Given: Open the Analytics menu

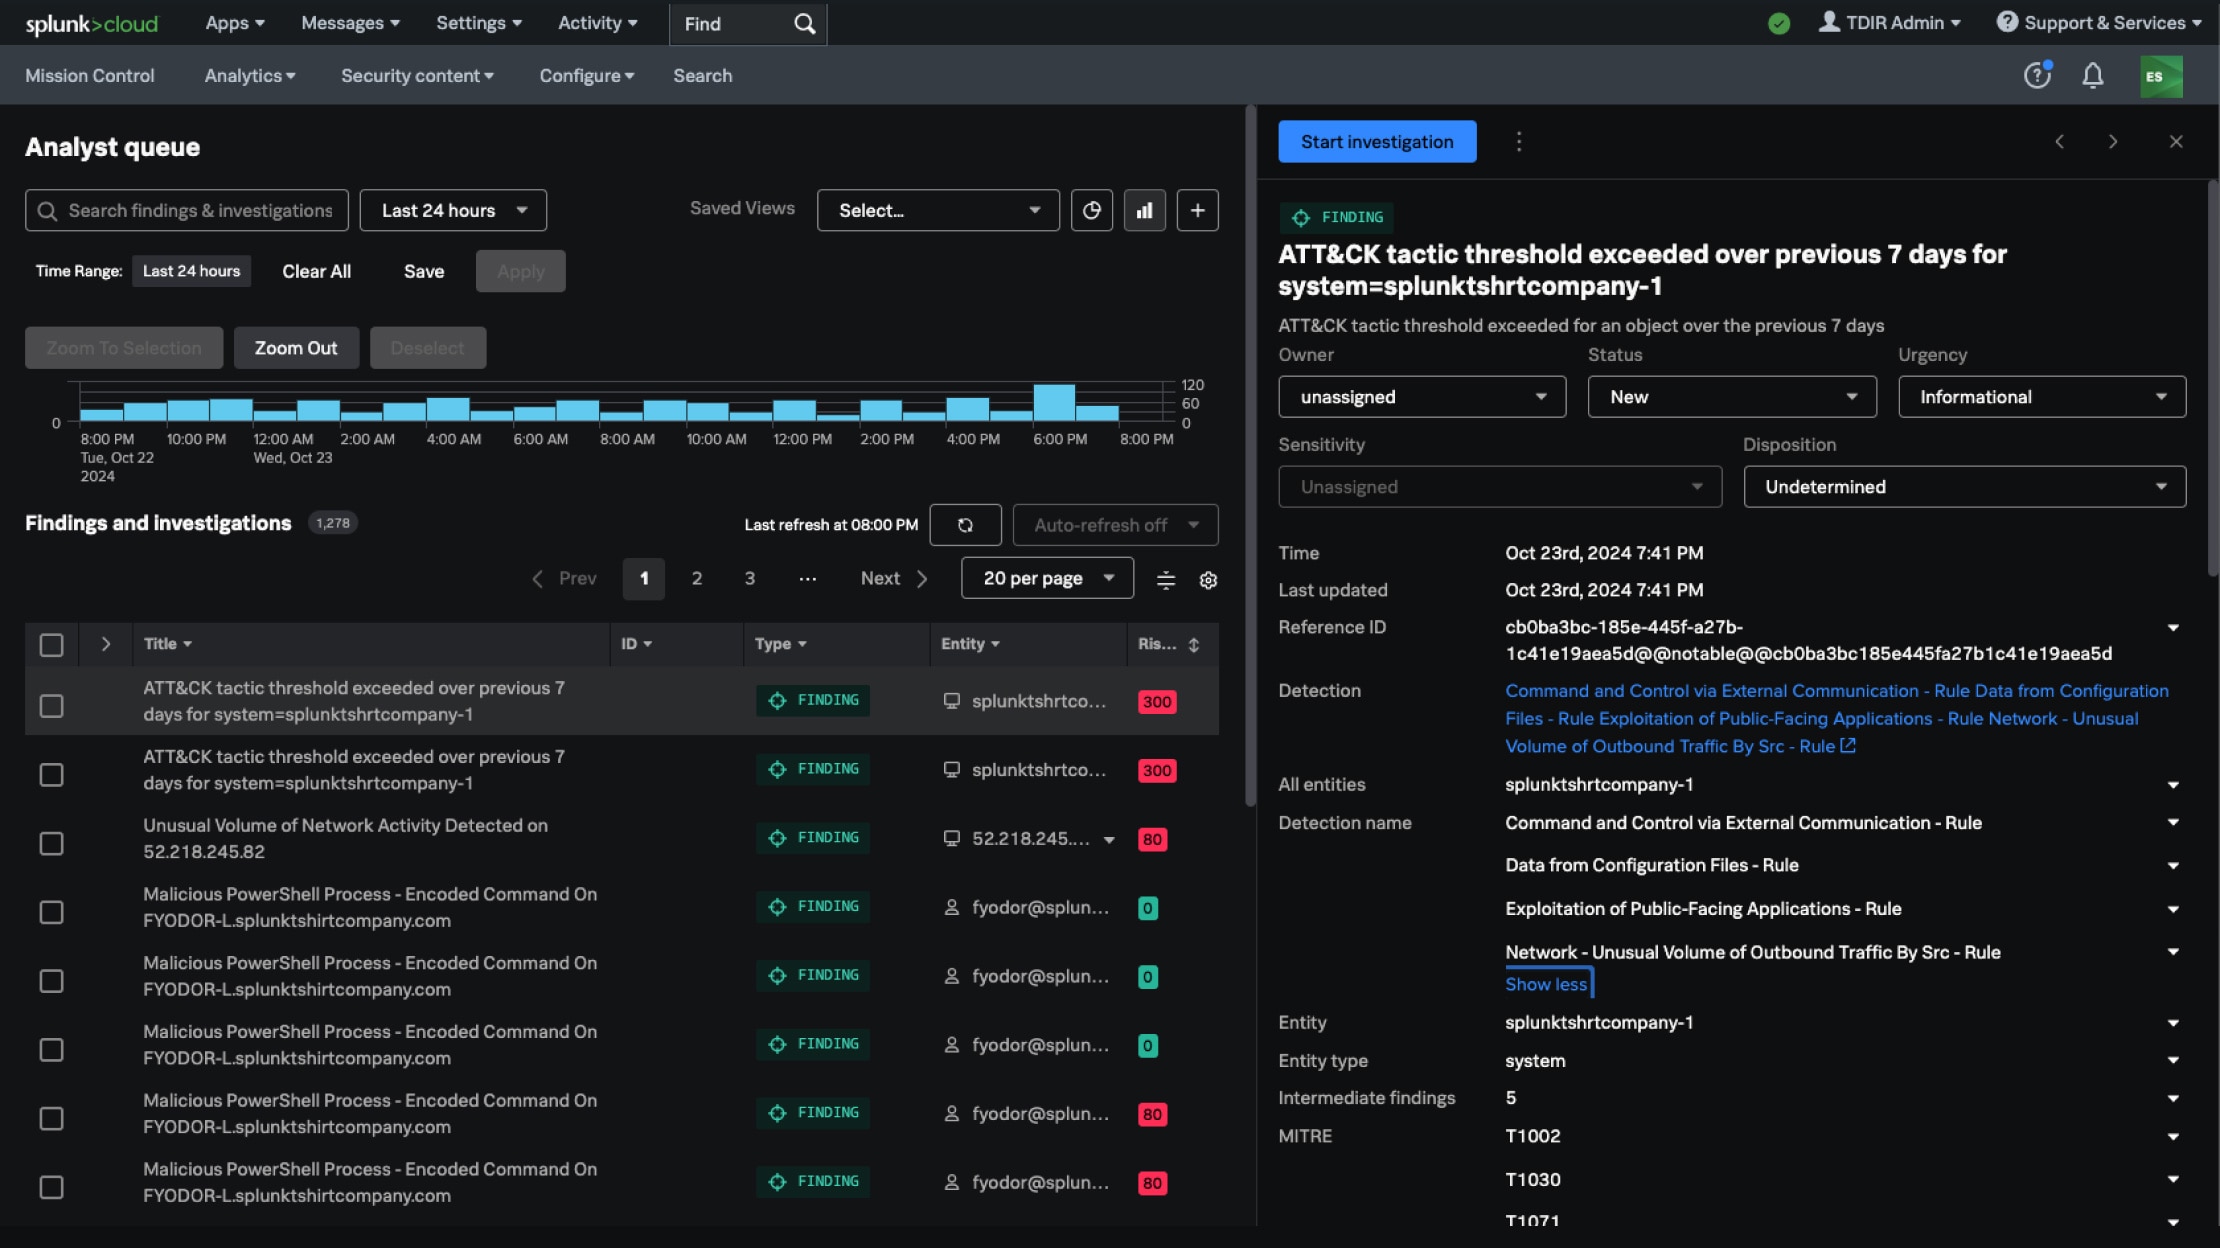Looking at the screenshot, I should tap(249, 76).
